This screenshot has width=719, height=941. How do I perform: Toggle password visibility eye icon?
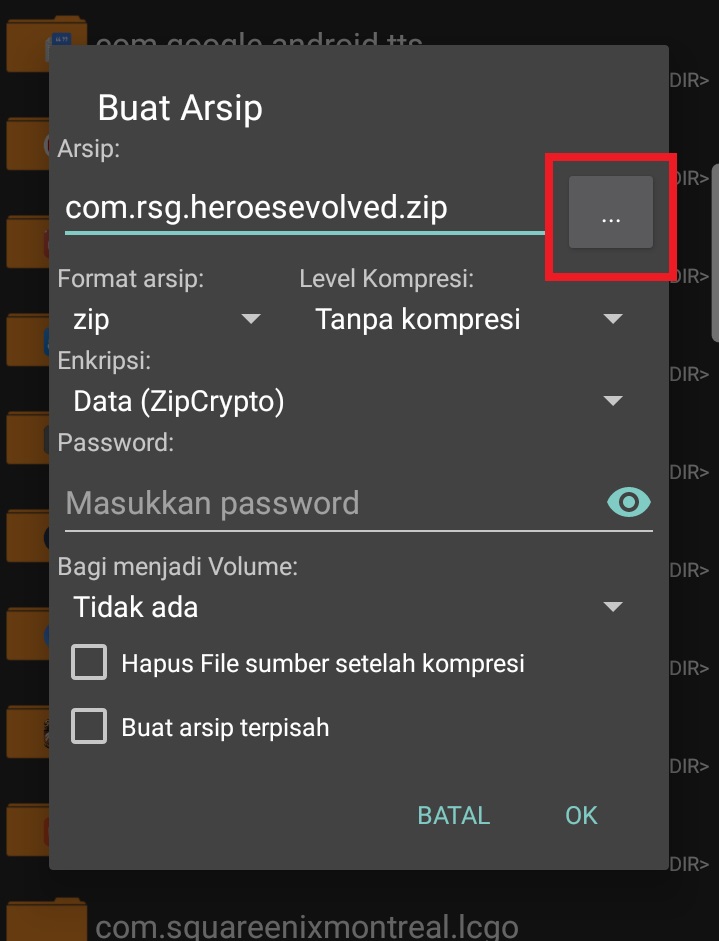click(628, 502)
